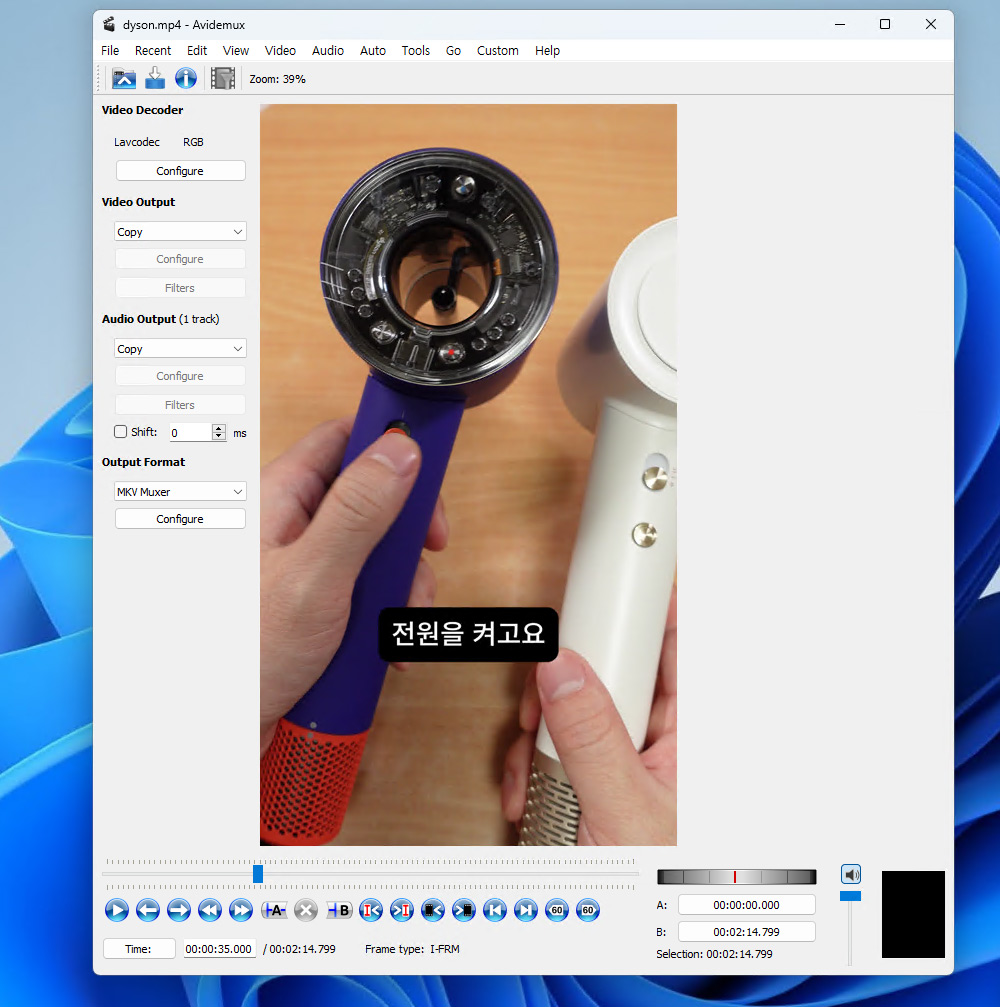Click the Save video toolbar icon
The width and height of the screenshot is (1000, 1007).
pos(155,78)
